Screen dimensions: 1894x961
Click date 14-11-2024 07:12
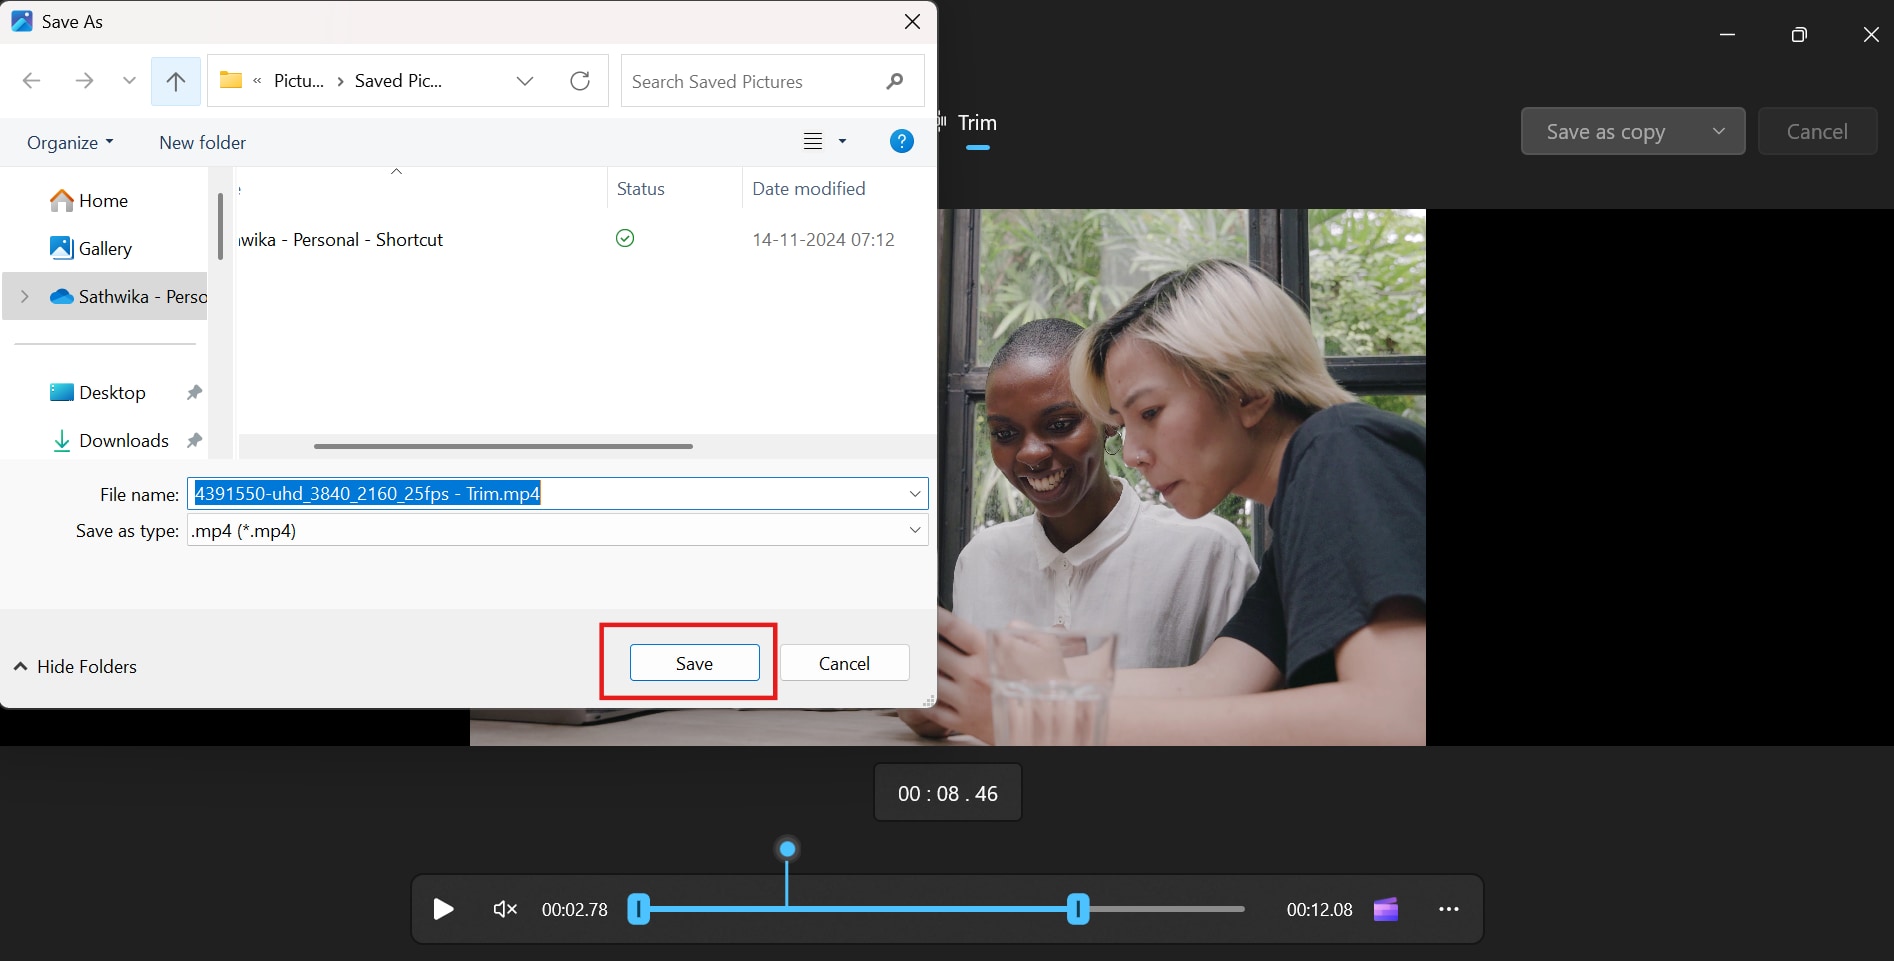click(823, 240)
